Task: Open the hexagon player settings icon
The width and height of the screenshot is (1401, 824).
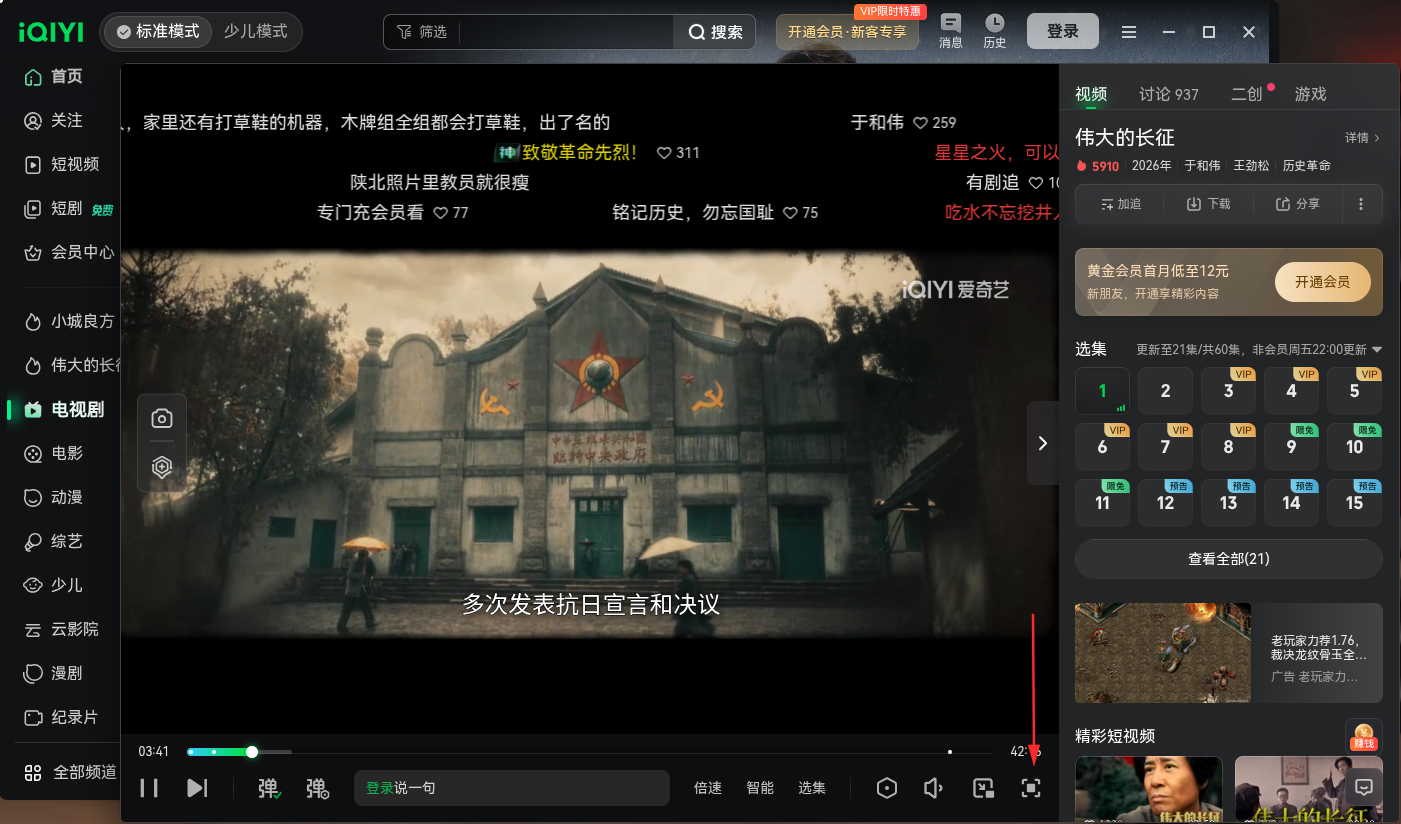Action: (886, 788)
